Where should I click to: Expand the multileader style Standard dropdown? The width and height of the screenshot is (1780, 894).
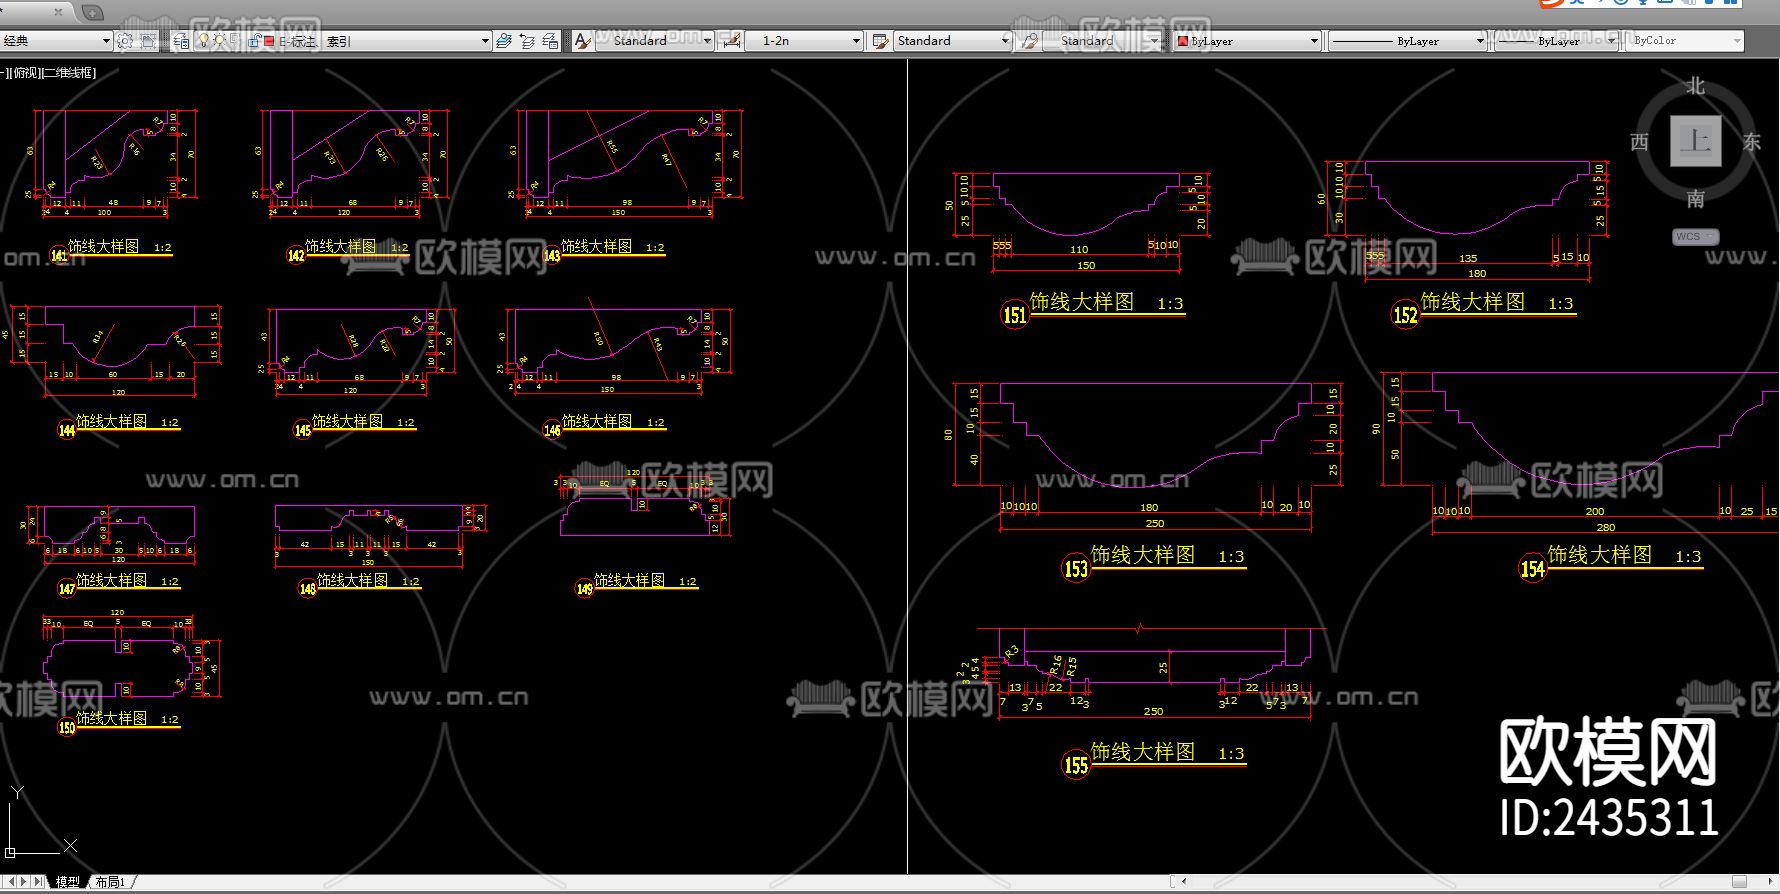click(x=1155, y=41)
